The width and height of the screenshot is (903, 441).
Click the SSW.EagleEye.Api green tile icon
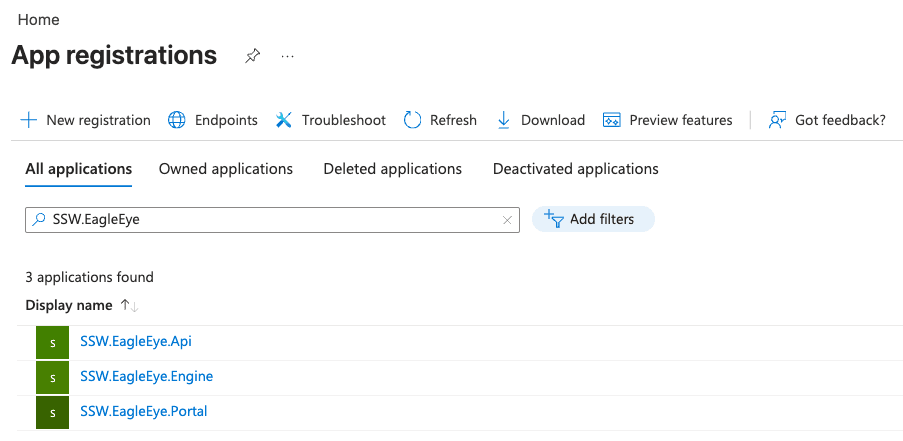tap(52, 343)
